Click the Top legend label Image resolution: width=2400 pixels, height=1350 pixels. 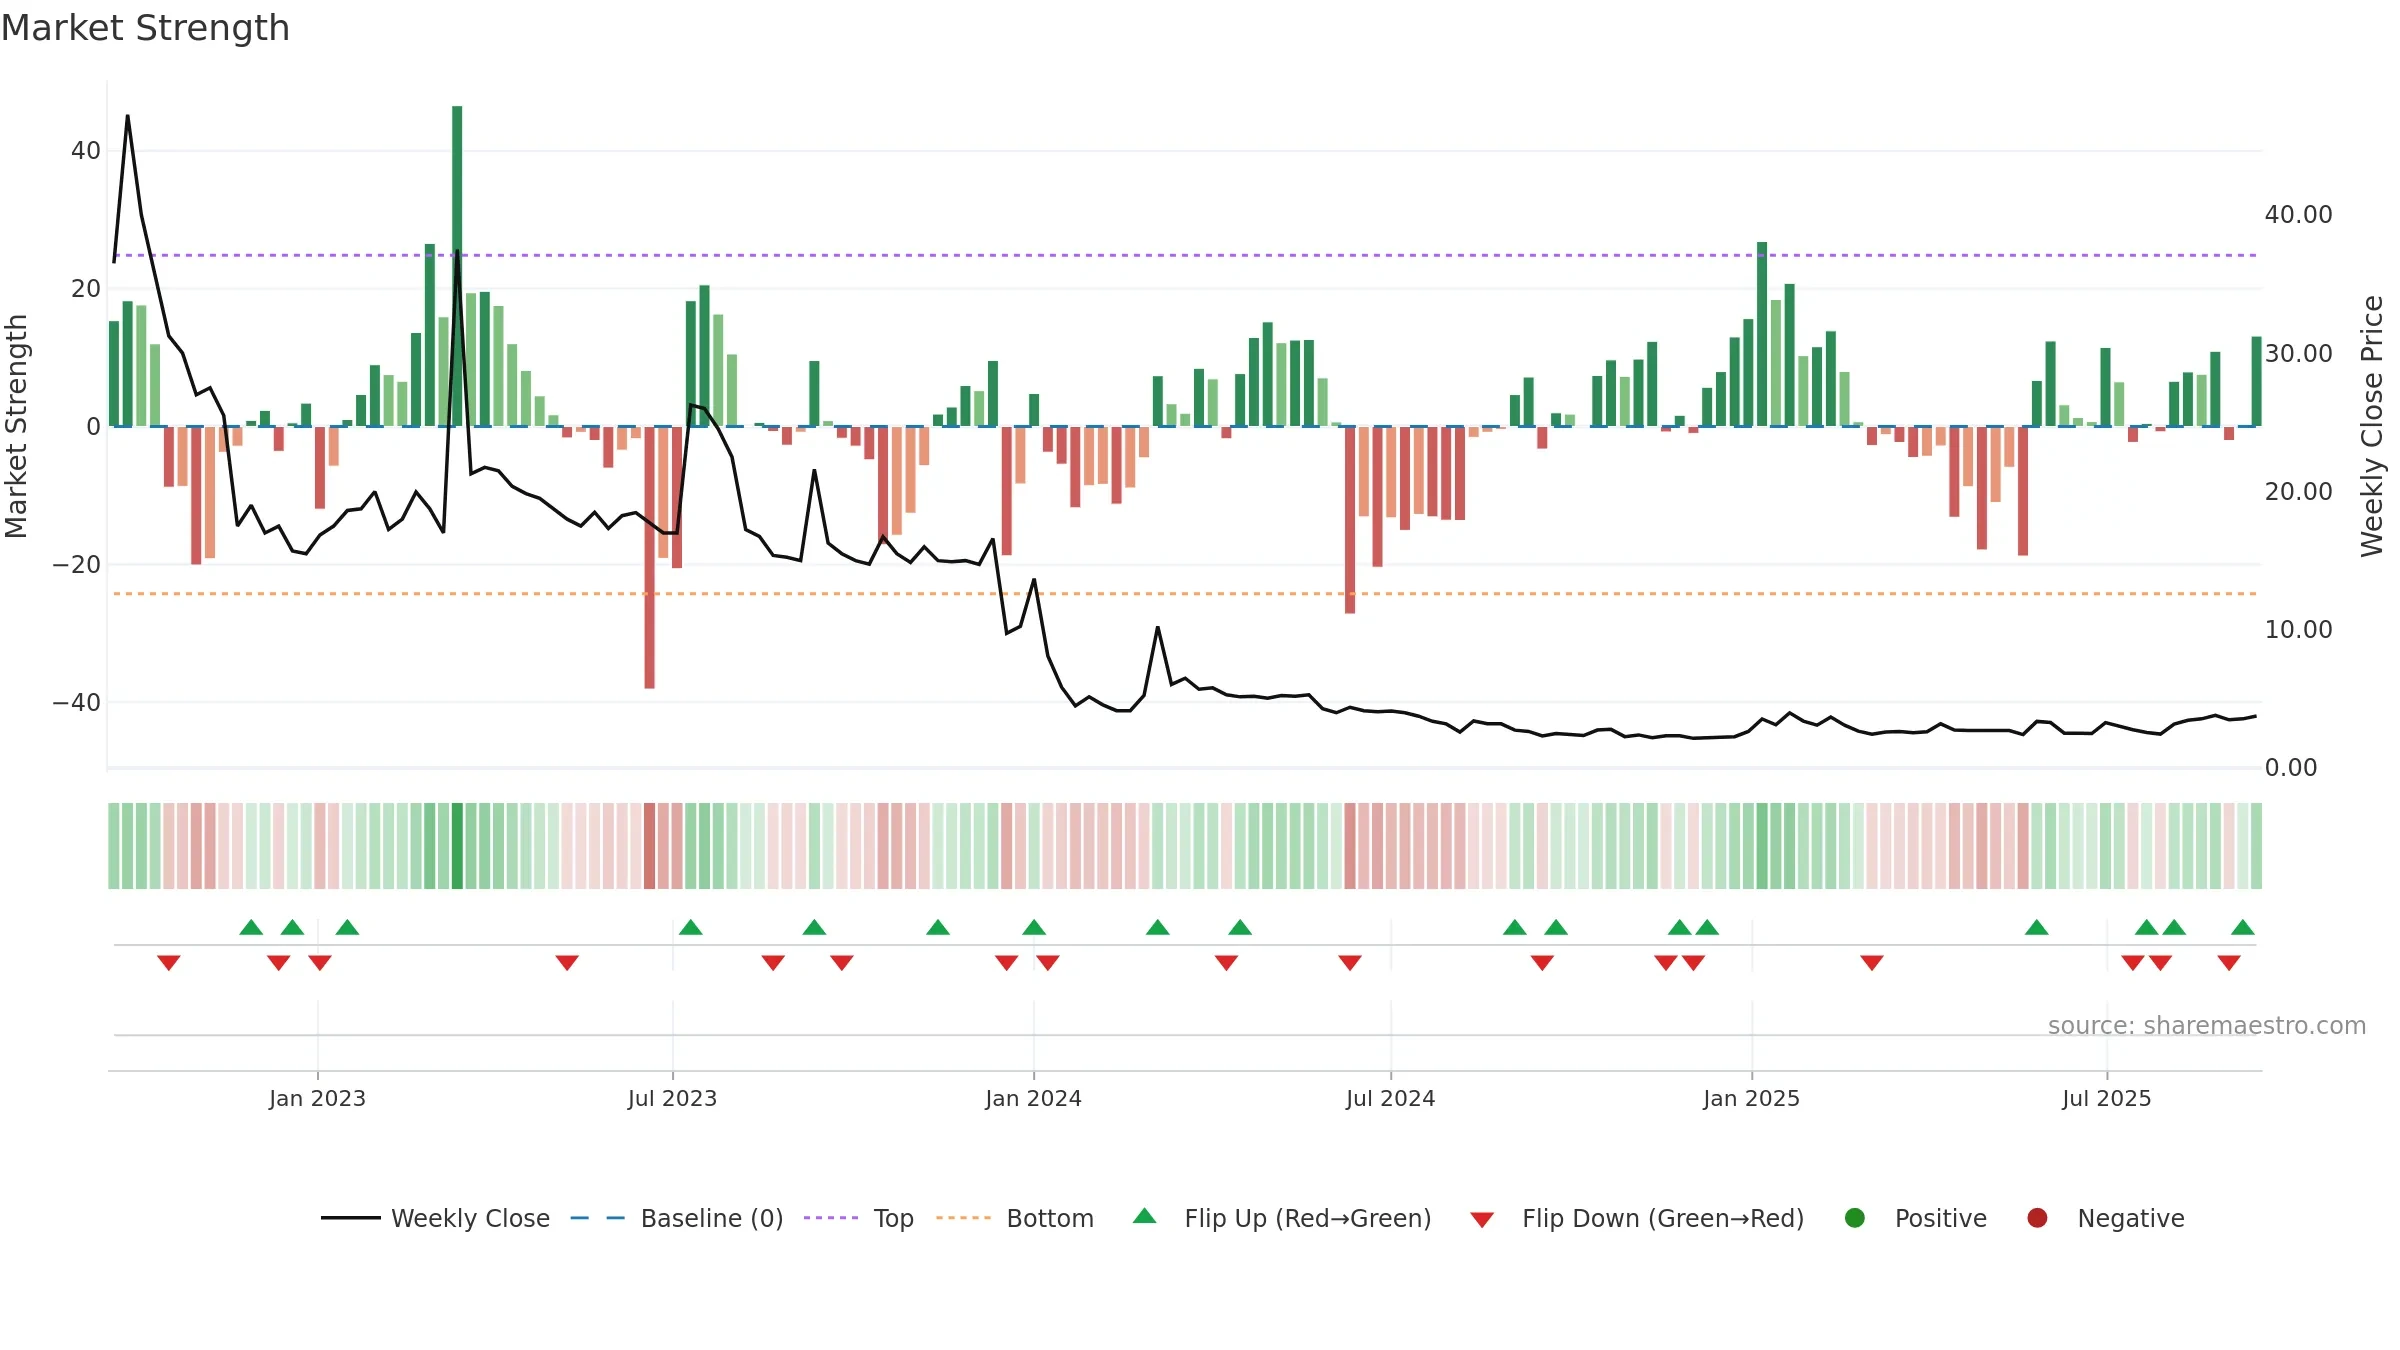click(893, 1218)
